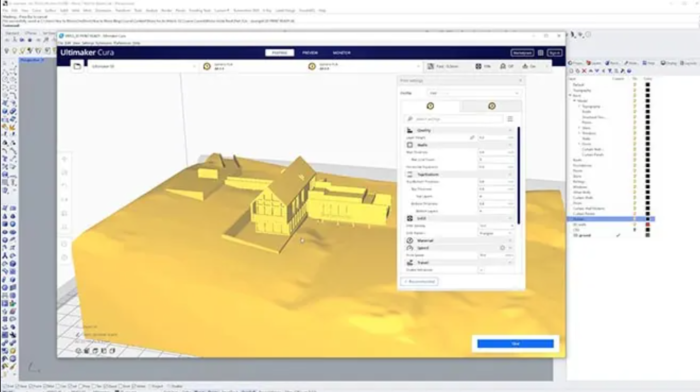
Task: Open Cura application switcher grid icon
Action: coord(541,53)
